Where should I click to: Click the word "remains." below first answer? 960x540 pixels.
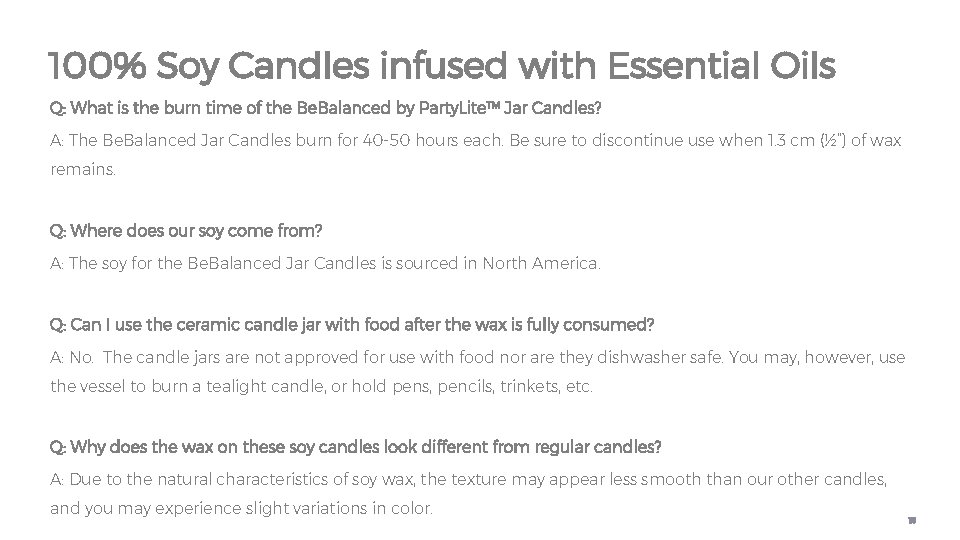click(83, 171)
